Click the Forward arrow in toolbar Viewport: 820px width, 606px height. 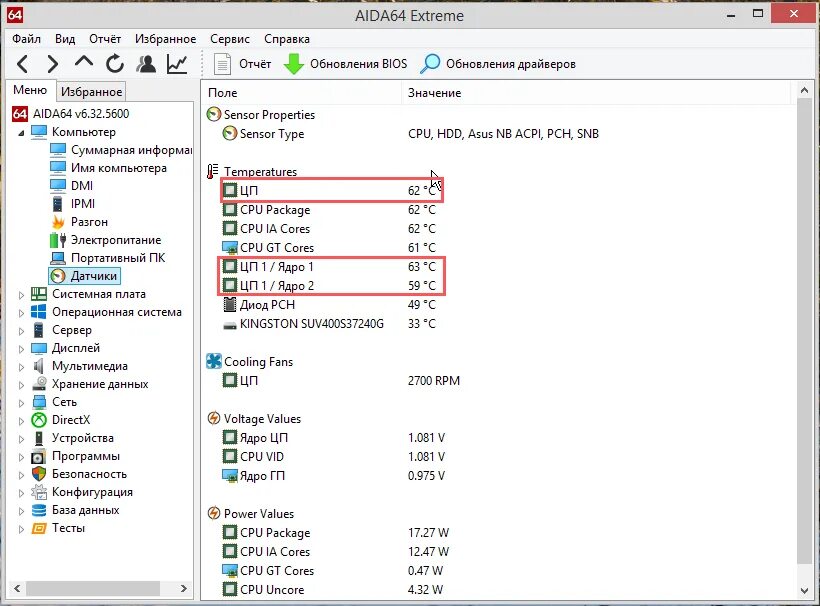point(52,64)
